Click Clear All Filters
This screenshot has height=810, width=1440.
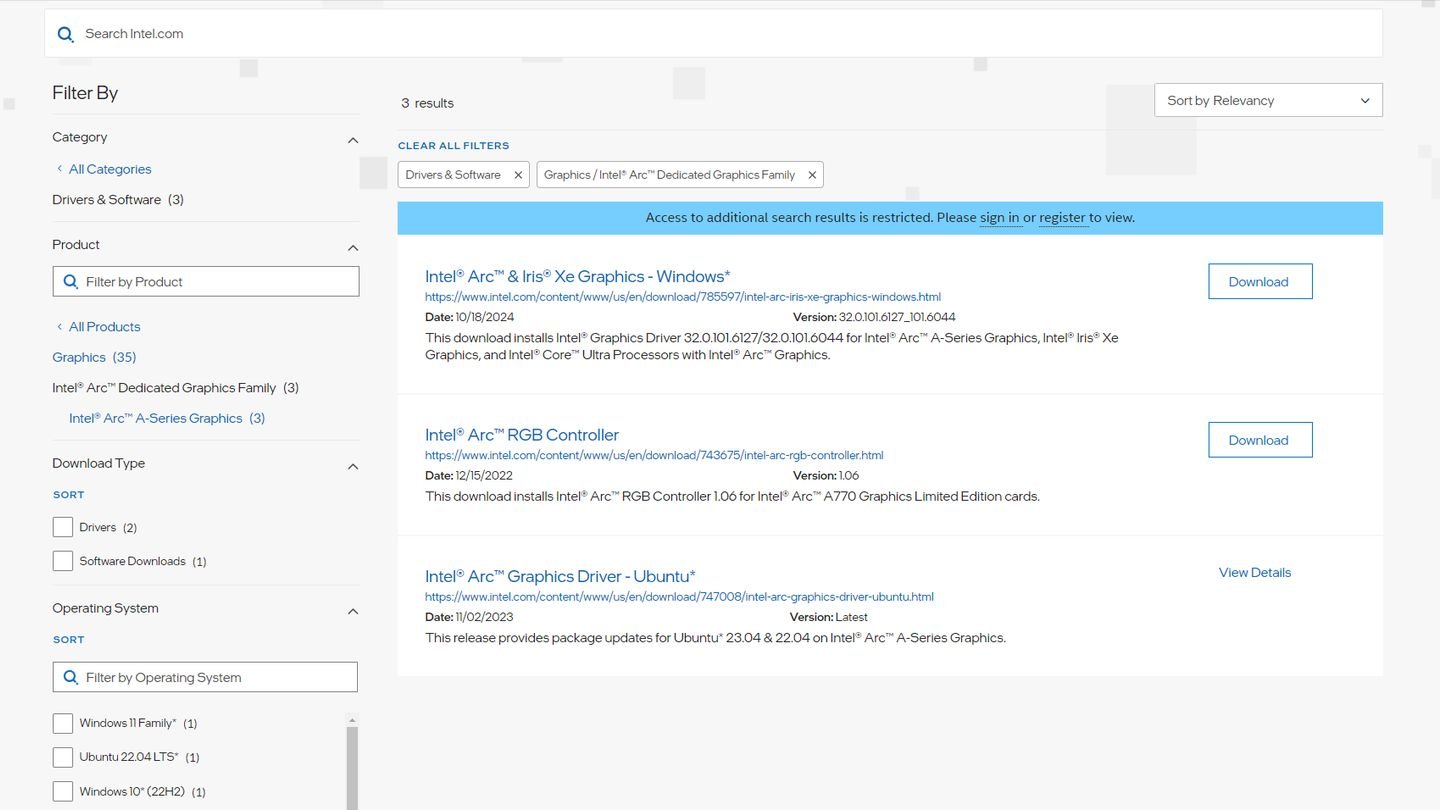point(453,146)
